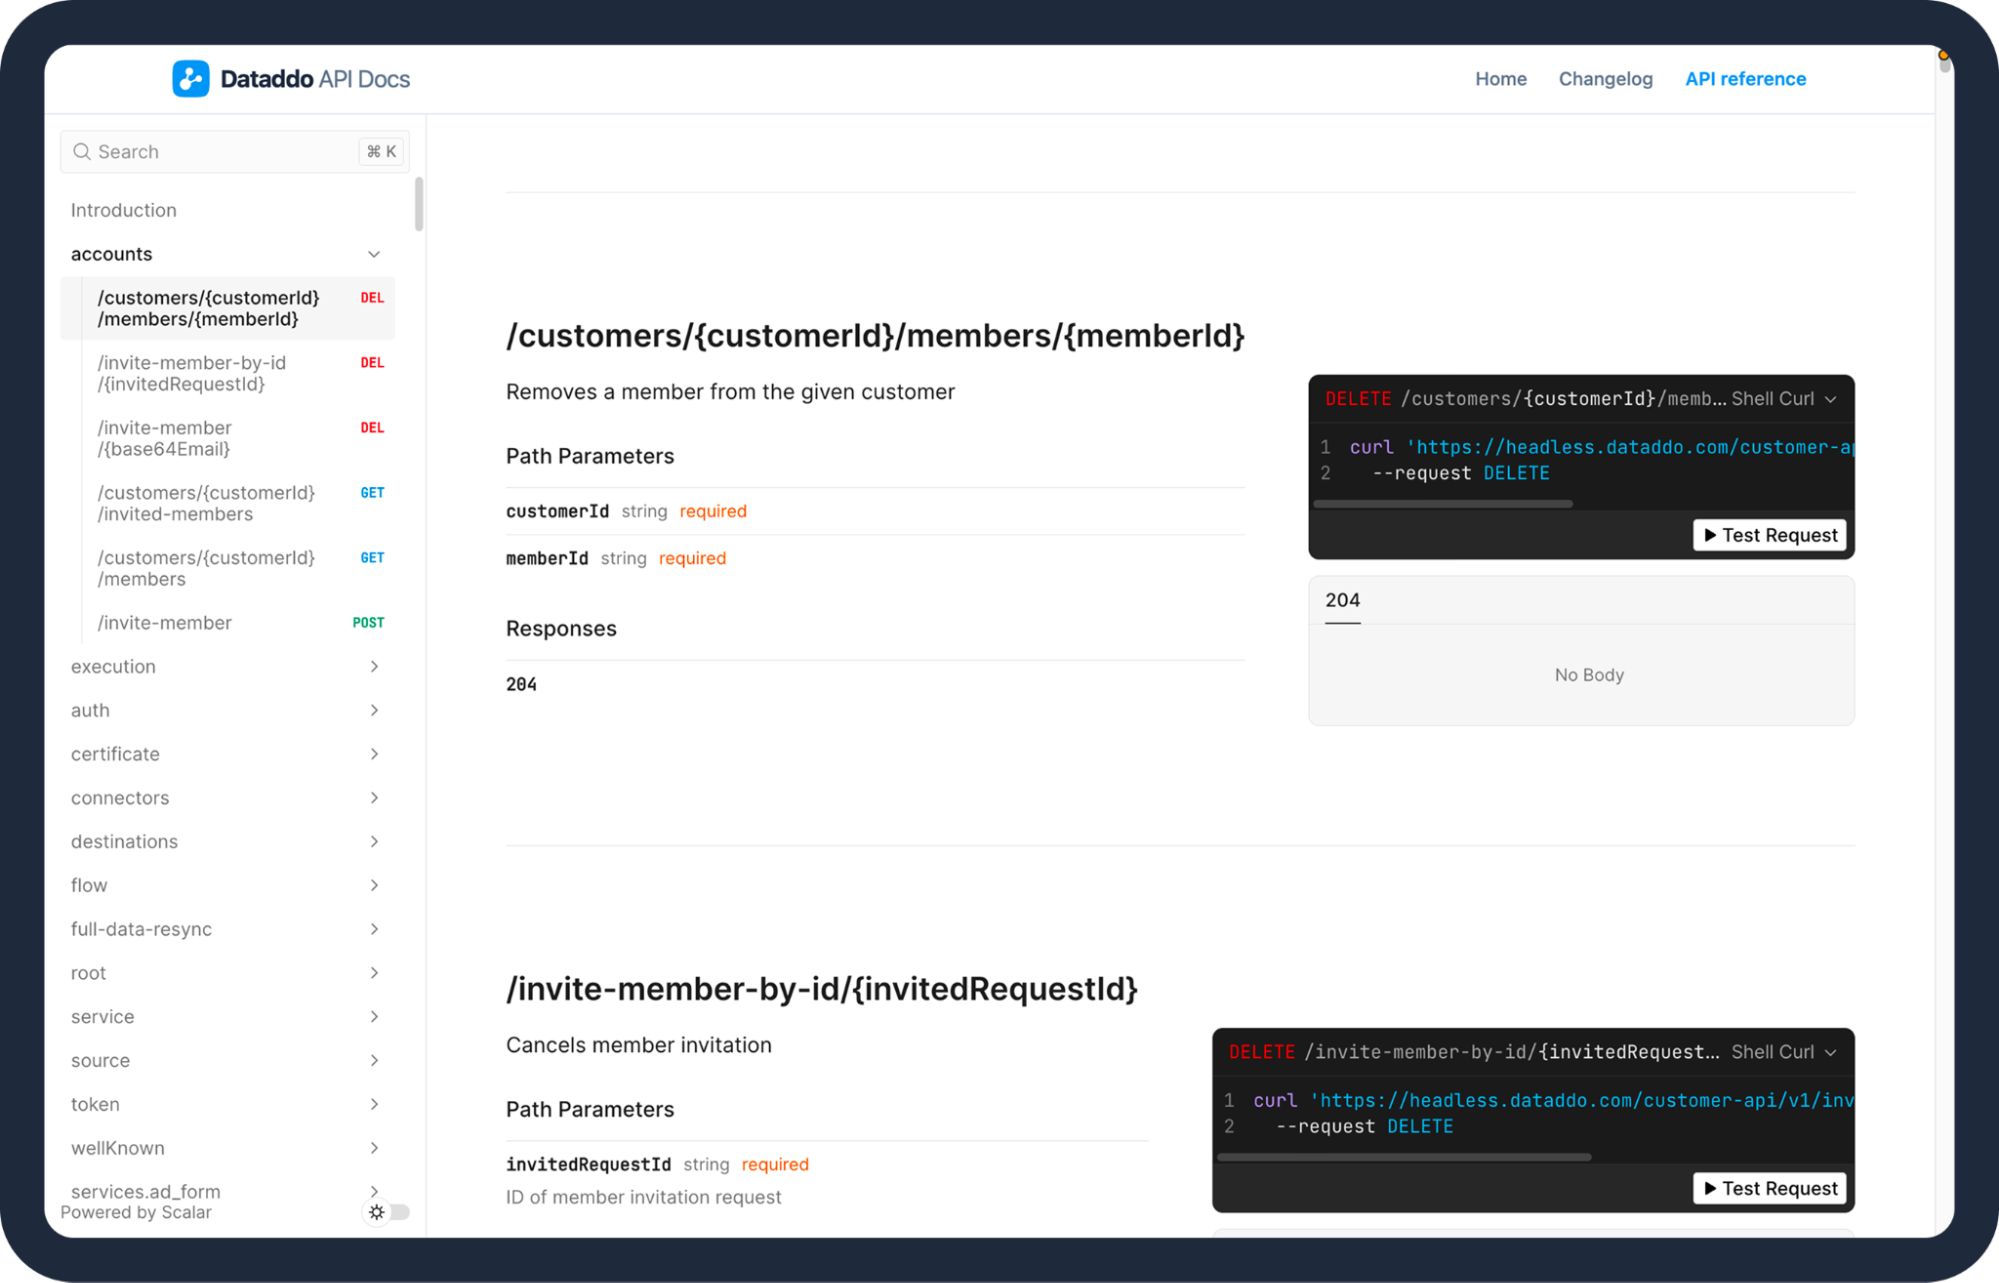Click the ⌘K shortcut badge
This screenshot has height=1283, width=1999.
[x=381, y=152]
